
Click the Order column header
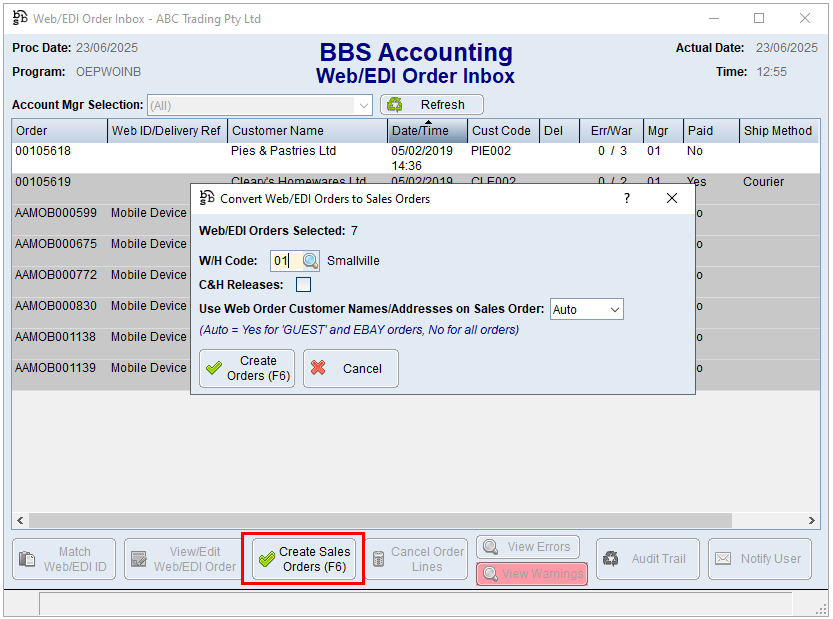tap(58, 131)
